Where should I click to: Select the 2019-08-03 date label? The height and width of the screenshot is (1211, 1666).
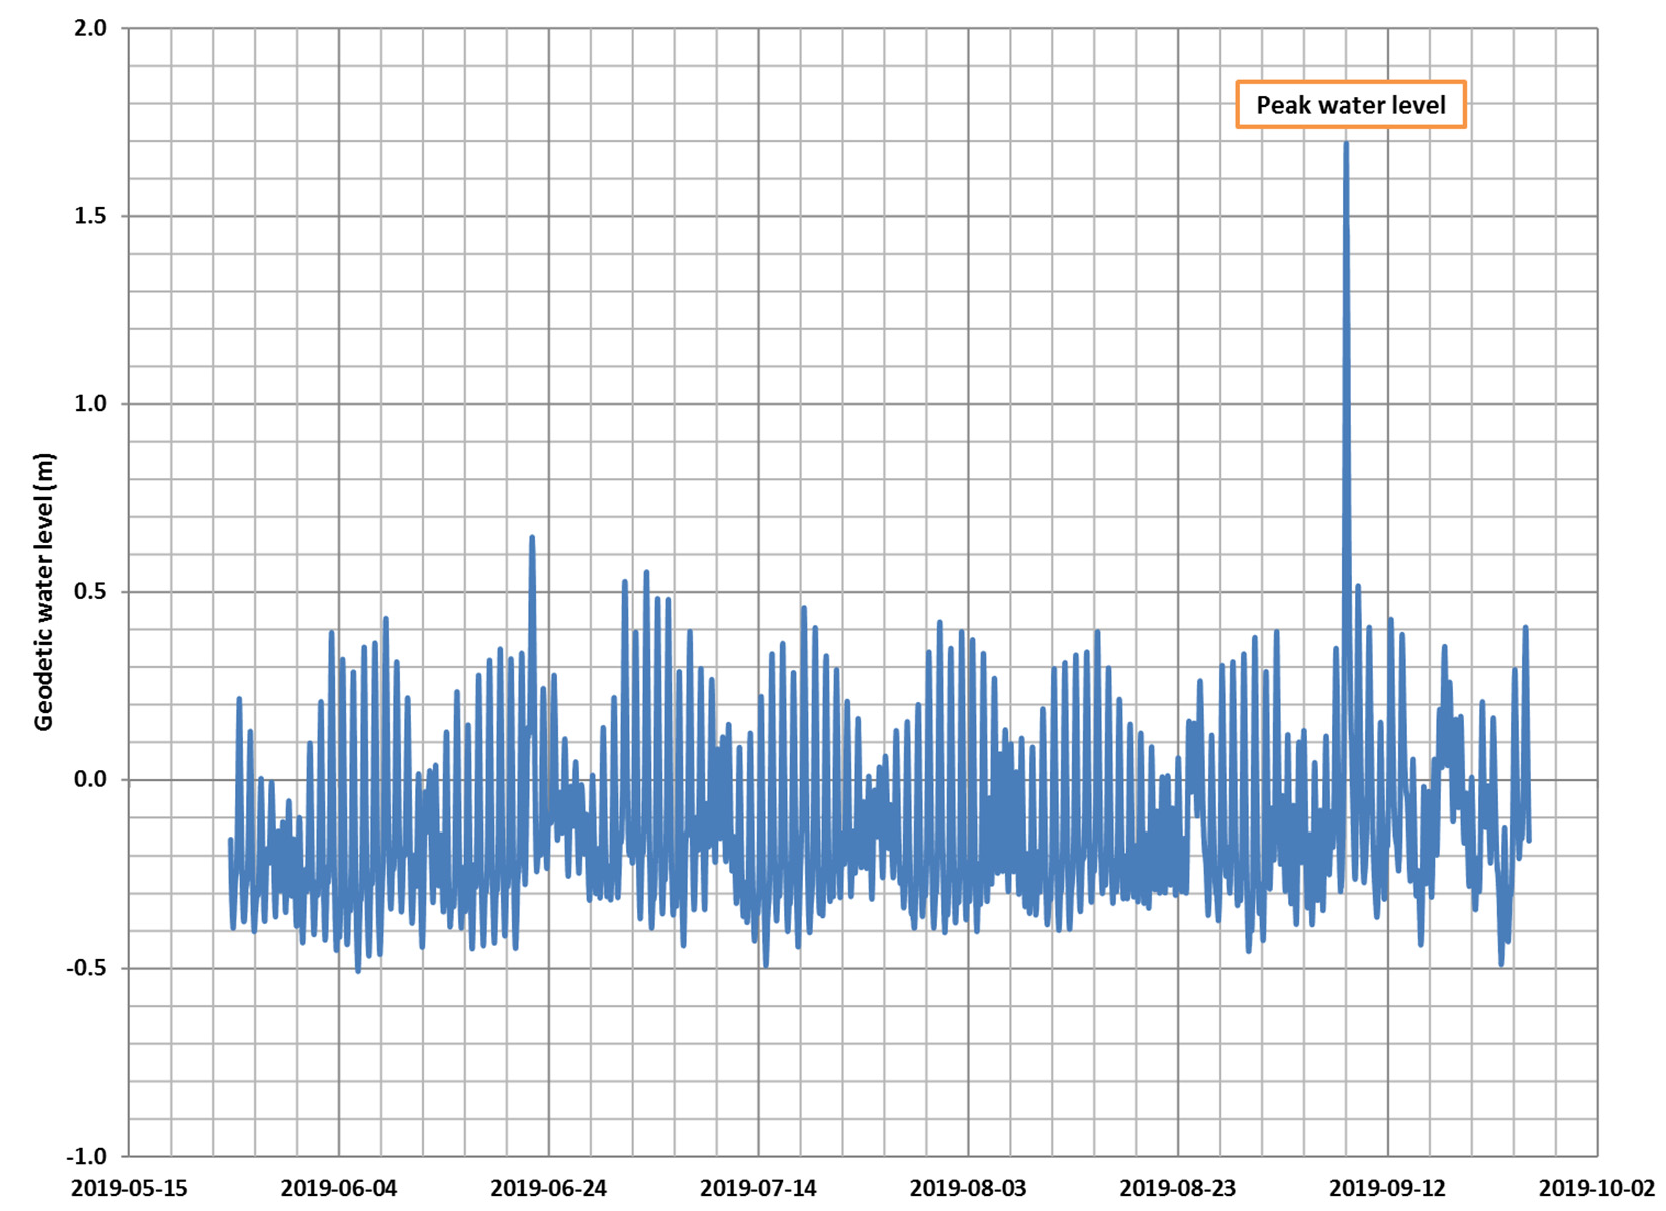tap(968, 1188)
